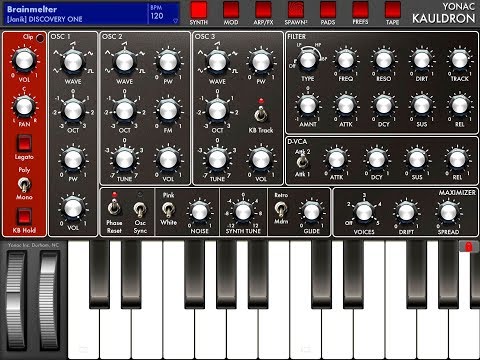The width and height of the screenshot is (480, 360).
Task: Click the Clip indicator light
Action: click(40, 38)
